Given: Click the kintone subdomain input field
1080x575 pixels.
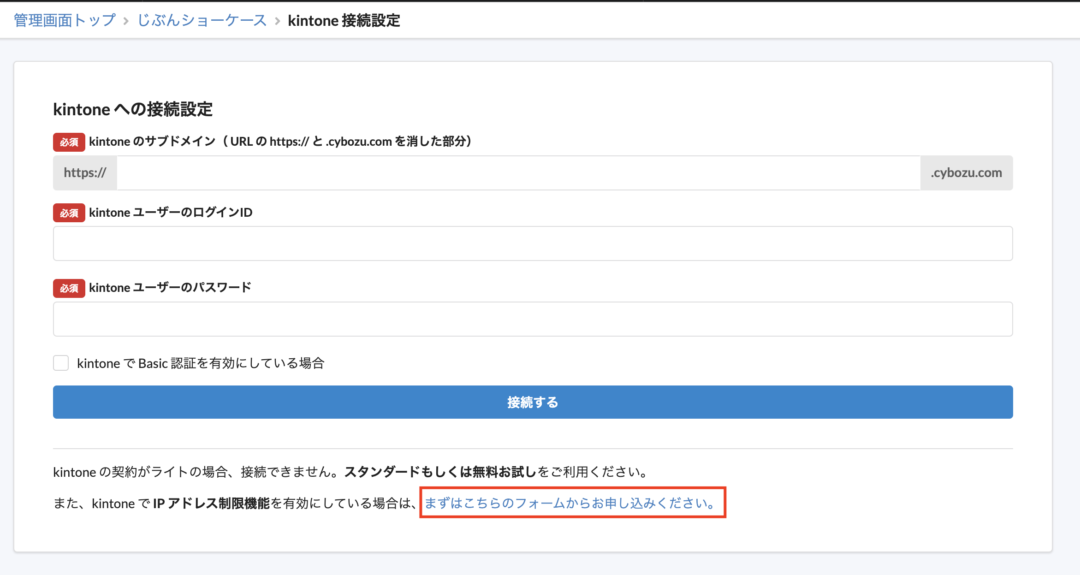Looking at the screenshot, I should 519,173.
